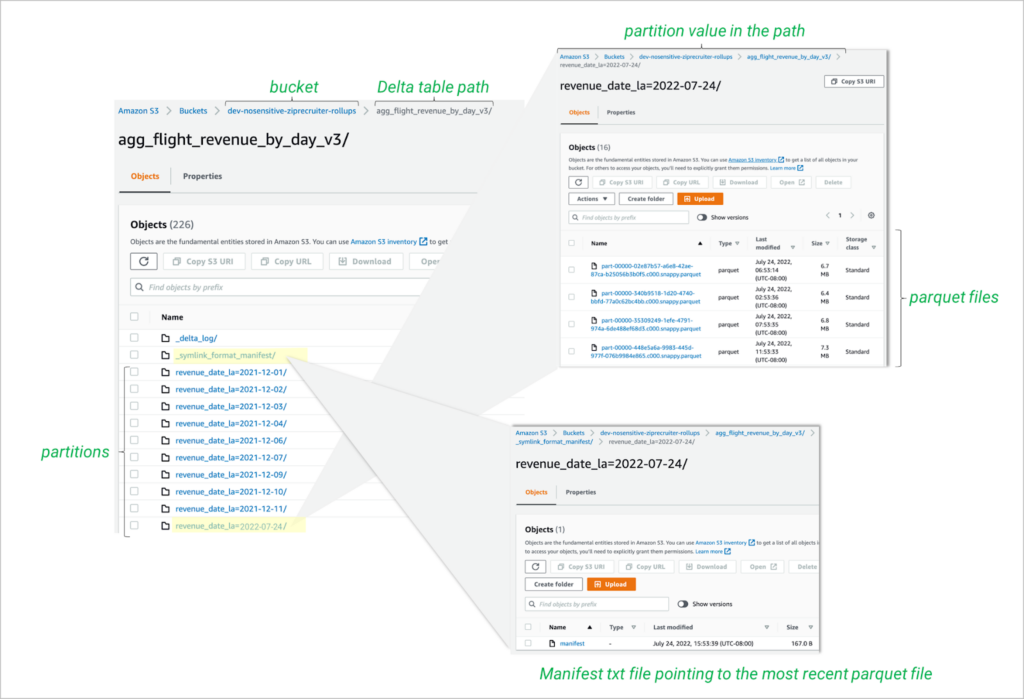Open the page preferences gear icon
This screenshot has height=699, width=1024.
point(871,215)
